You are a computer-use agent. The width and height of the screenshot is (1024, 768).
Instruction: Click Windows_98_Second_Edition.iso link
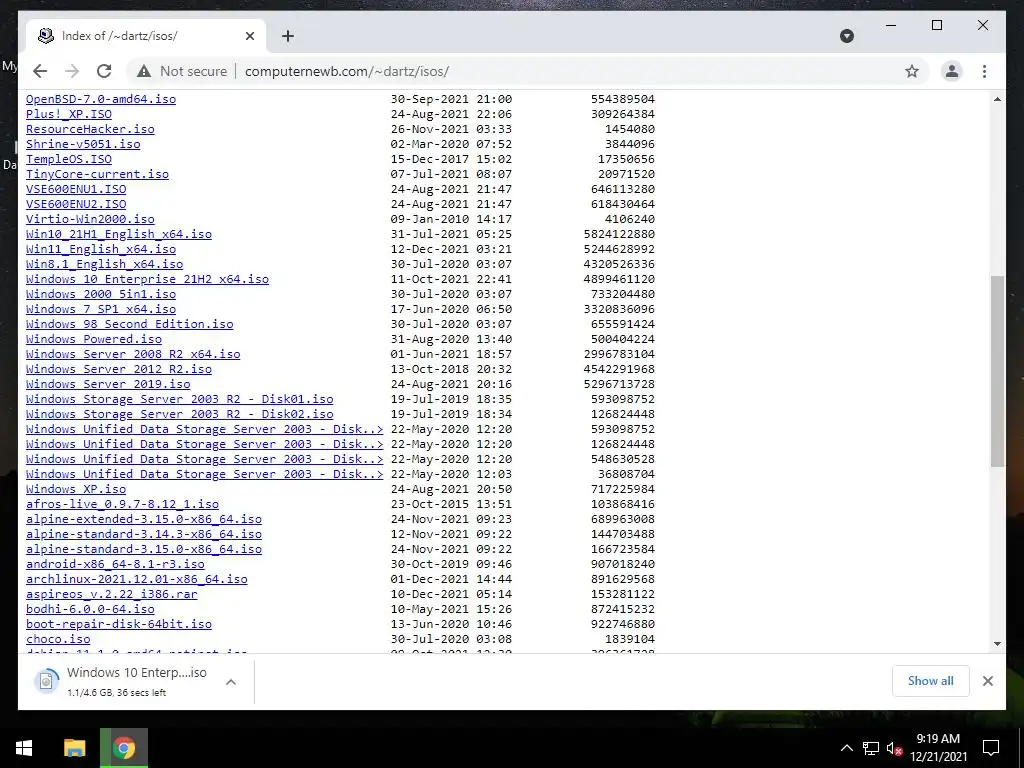[129, 325]
